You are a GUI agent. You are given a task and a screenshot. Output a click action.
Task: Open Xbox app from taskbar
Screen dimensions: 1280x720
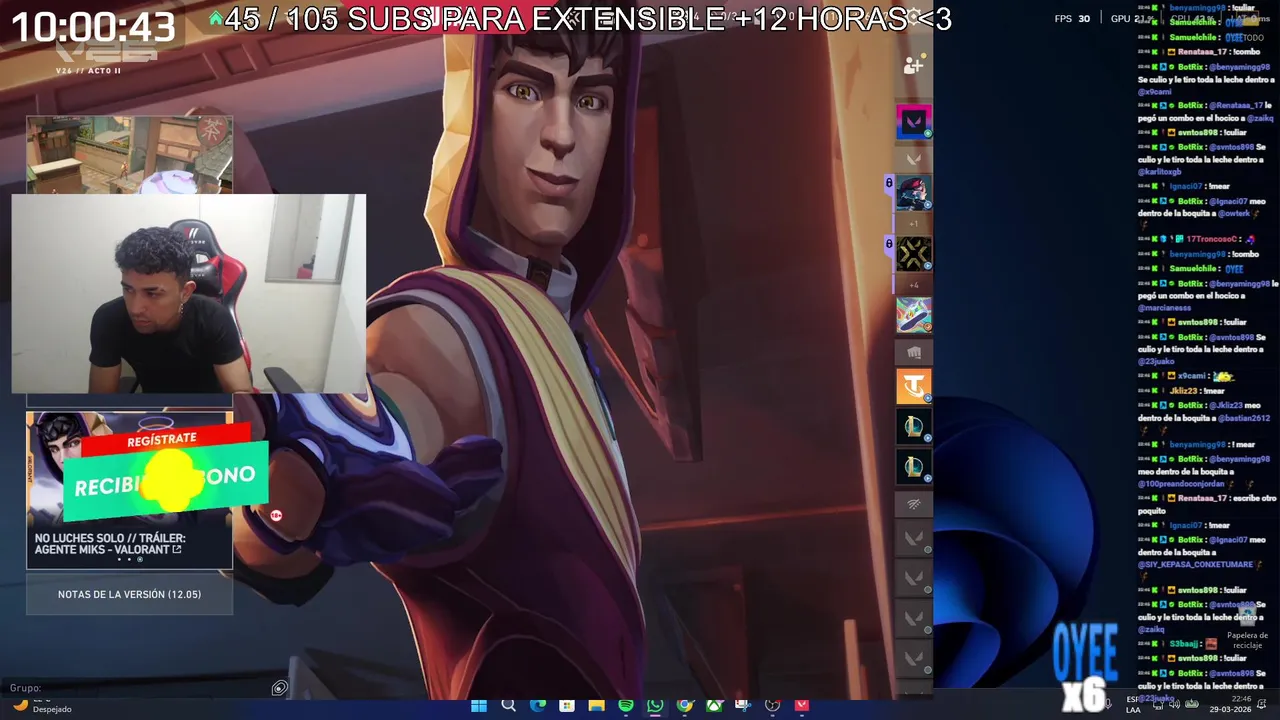(714, 706)
